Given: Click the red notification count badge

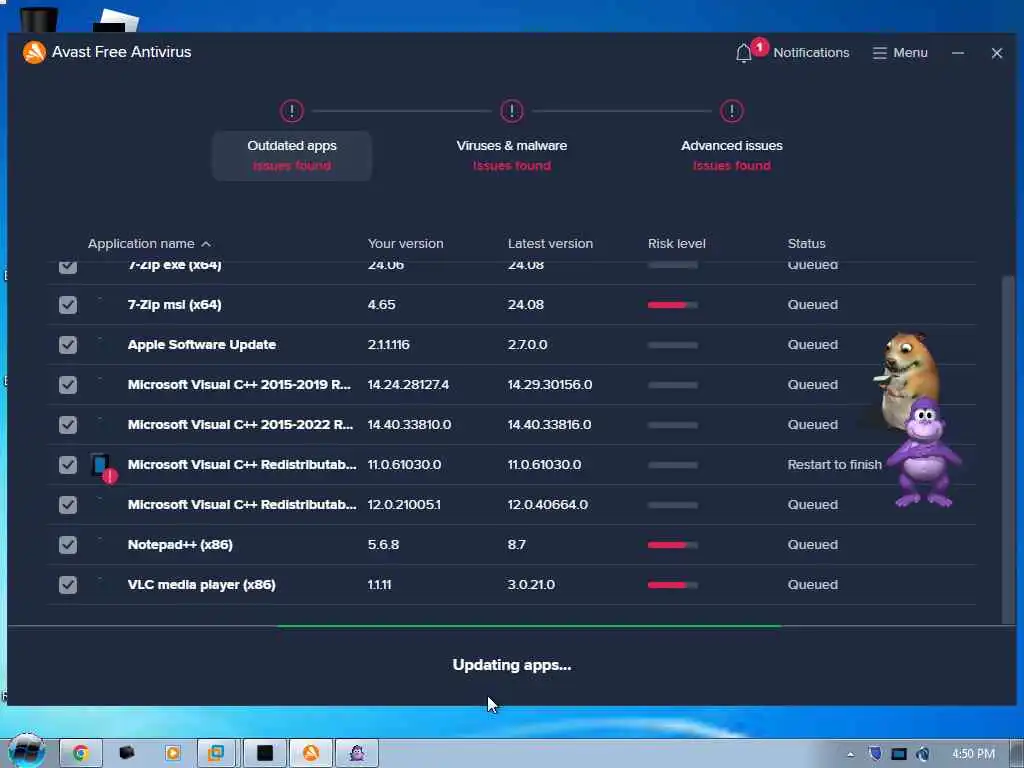Looking at the screenshot, I should tap(760, 46).
